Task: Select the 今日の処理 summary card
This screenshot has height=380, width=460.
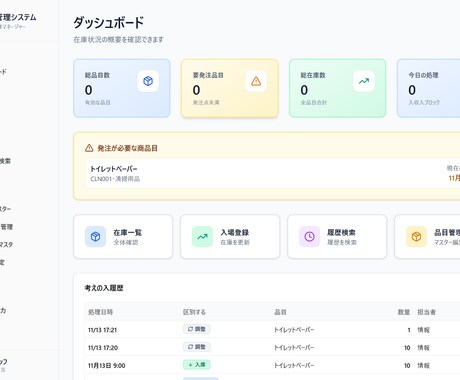Action: [x=429, y=88]
